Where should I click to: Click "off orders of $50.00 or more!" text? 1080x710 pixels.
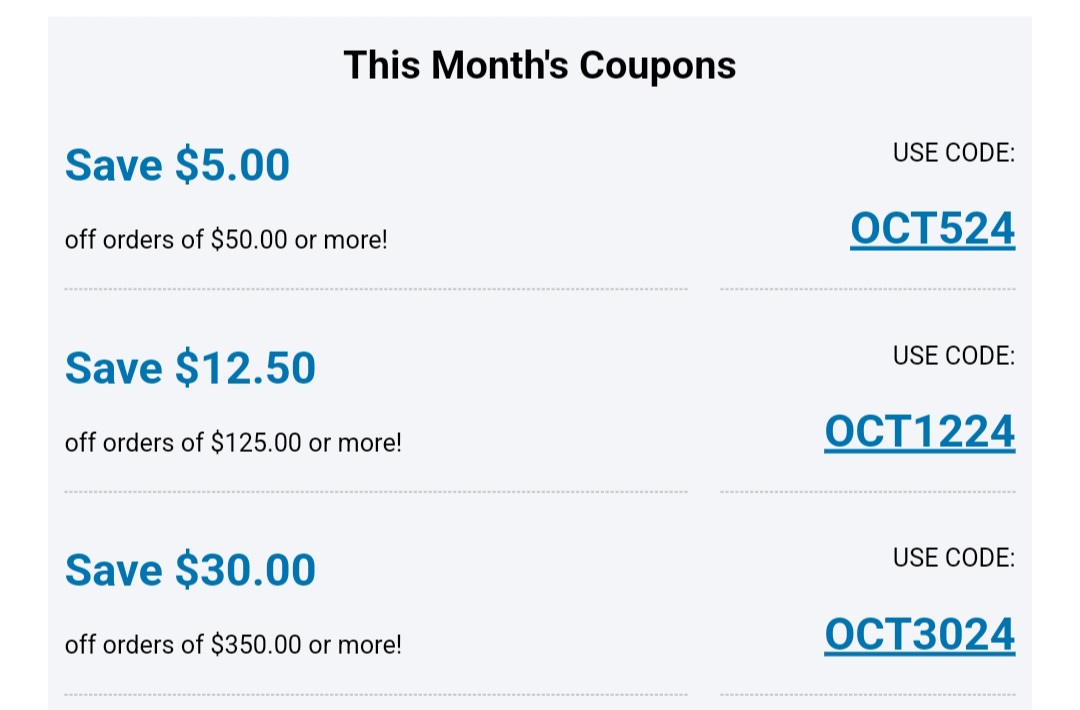226,240
